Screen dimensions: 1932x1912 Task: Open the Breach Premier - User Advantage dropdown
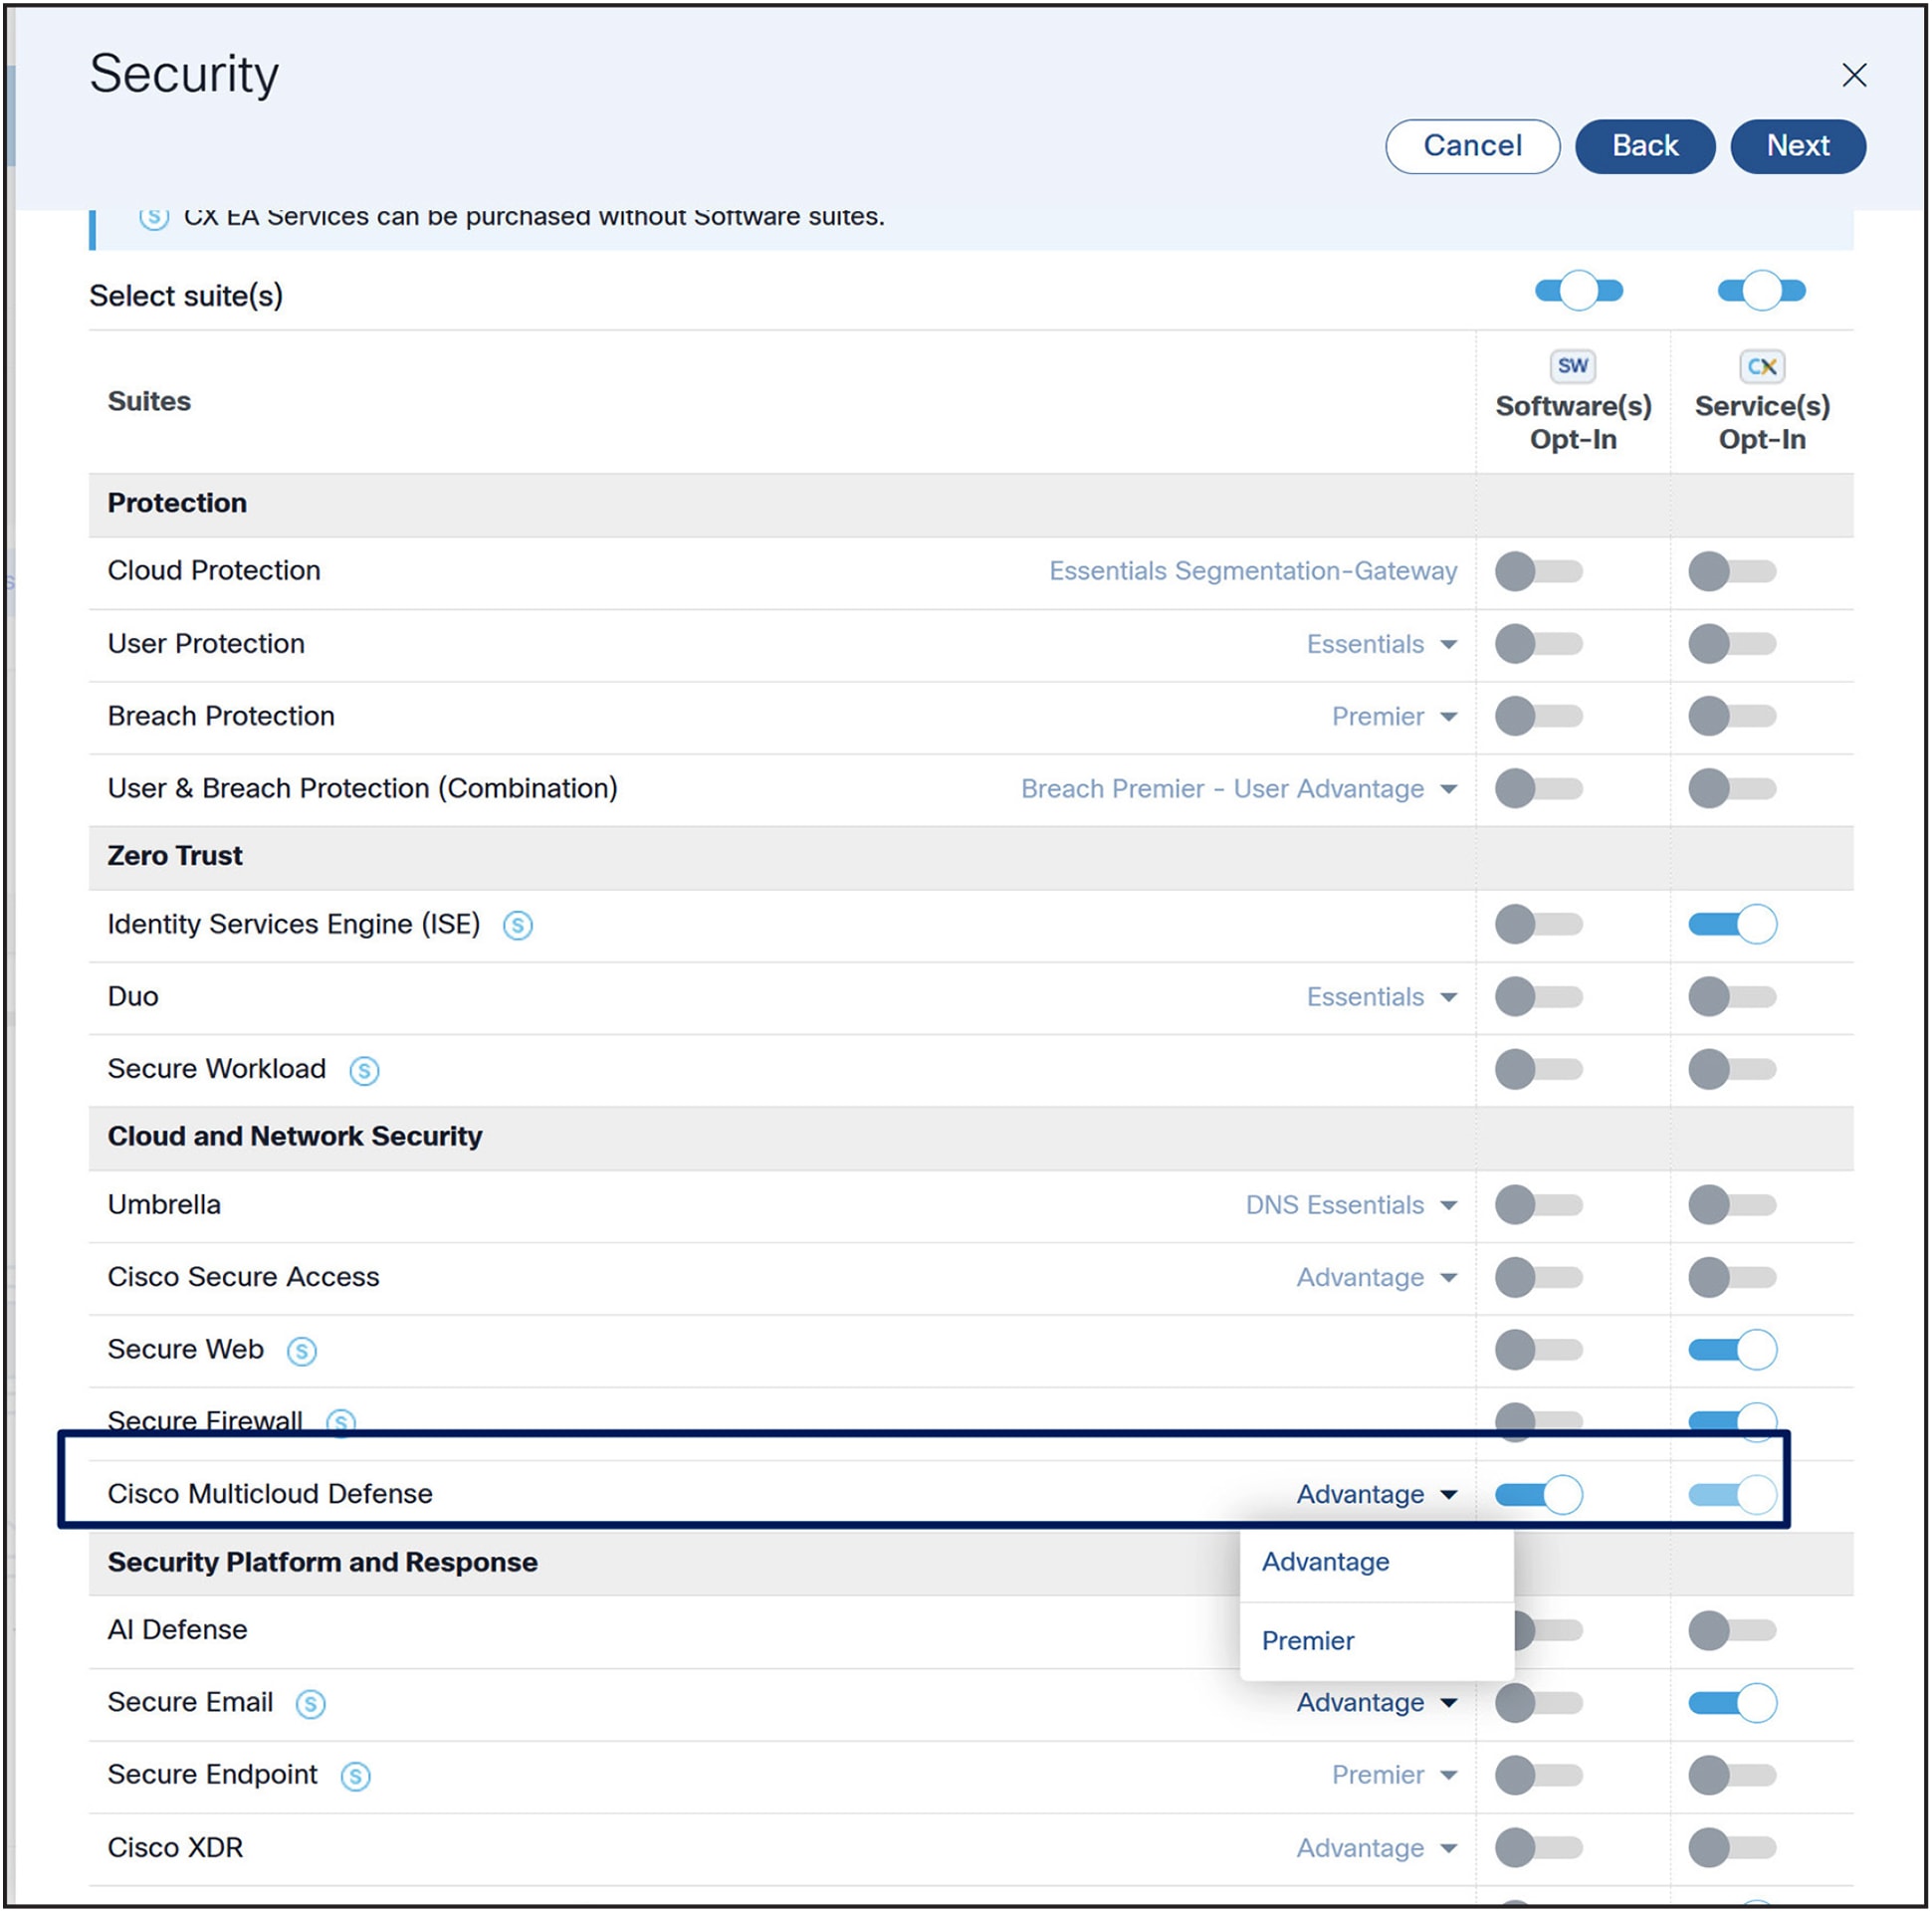pos(1239,789)
